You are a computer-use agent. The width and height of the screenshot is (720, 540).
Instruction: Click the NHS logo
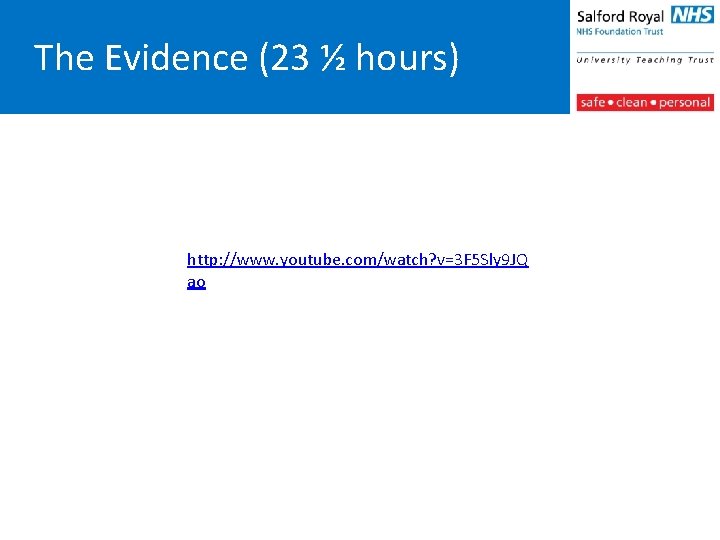692,15
